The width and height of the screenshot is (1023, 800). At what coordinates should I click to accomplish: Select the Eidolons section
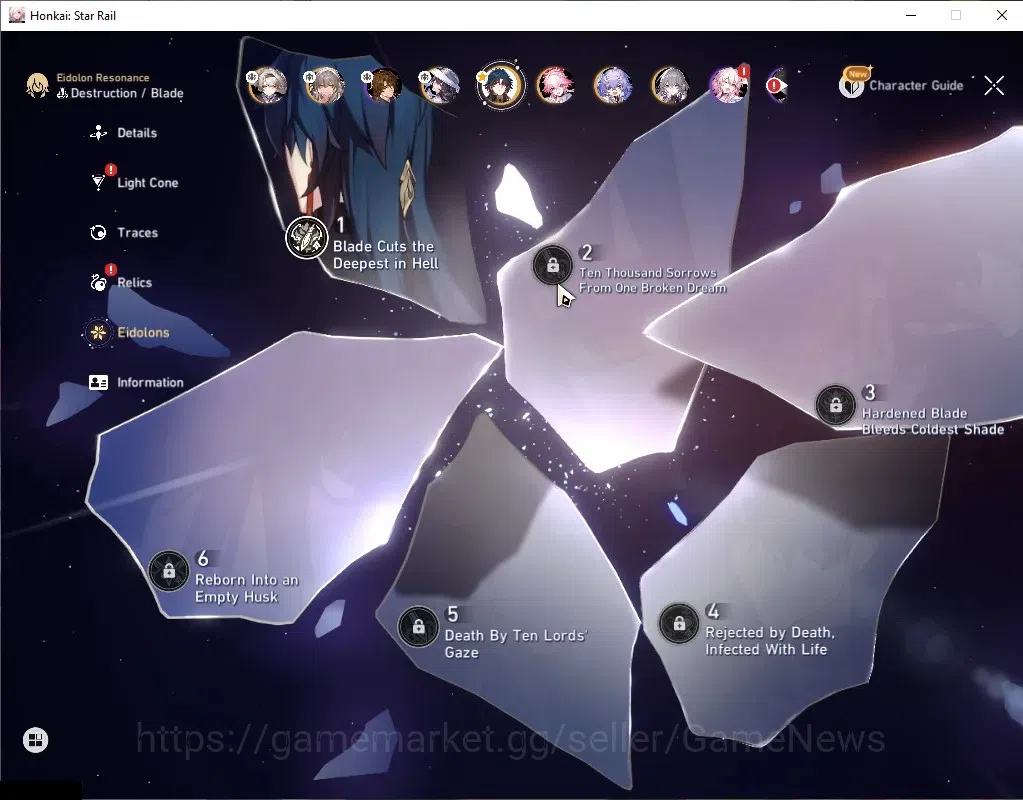point(129,333)
